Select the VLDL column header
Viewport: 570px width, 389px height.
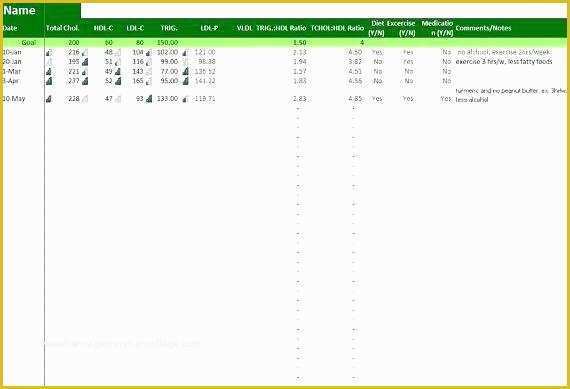pos(244,28)
